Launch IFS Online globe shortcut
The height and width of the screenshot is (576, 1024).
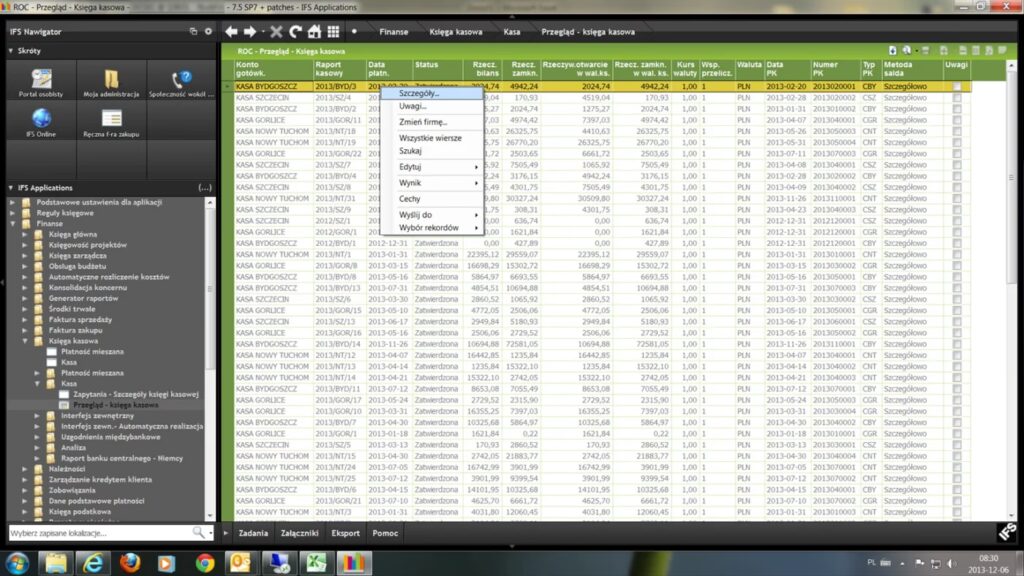tap(41, 122)
